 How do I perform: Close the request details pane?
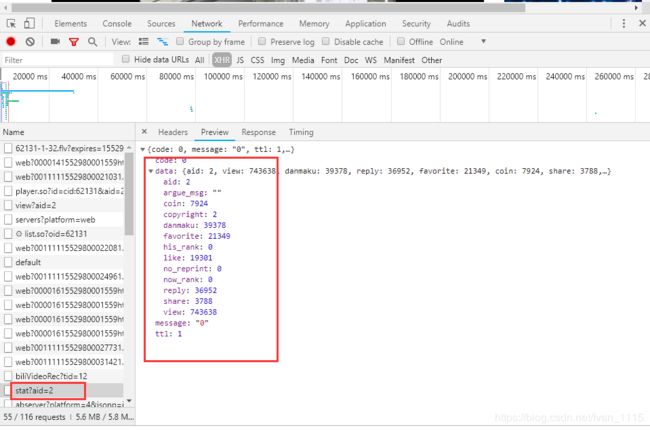[144, 131]
